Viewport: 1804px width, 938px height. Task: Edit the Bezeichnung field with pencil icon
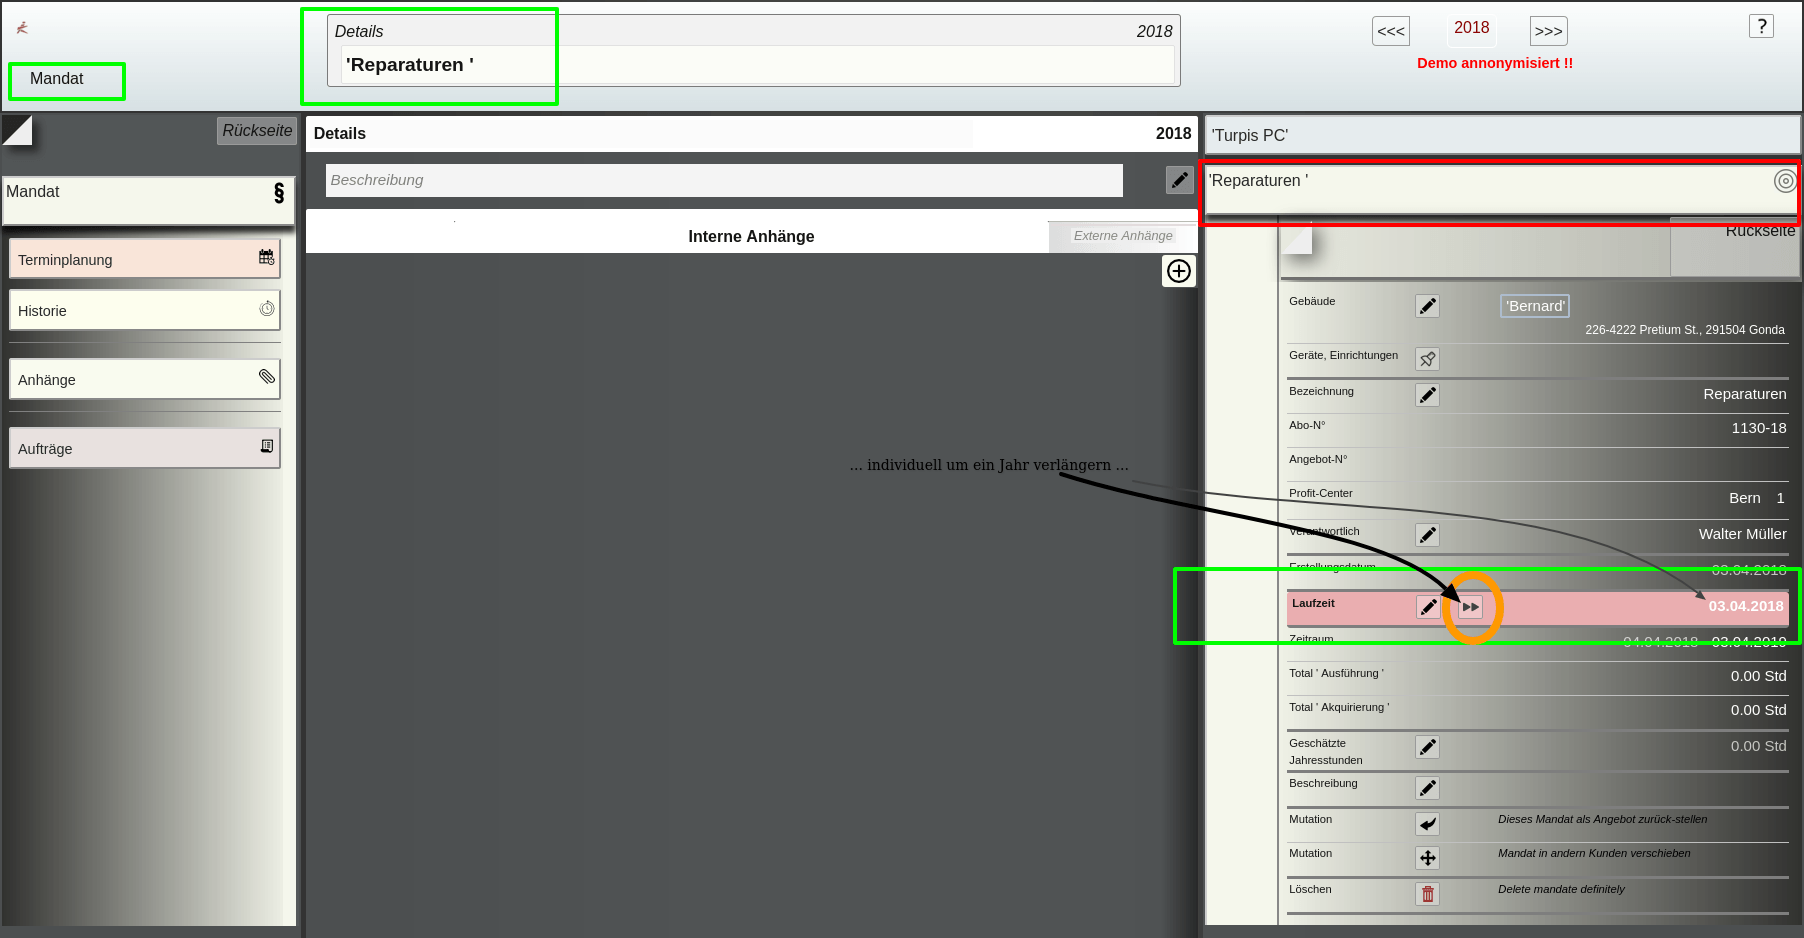point(1427,395)
